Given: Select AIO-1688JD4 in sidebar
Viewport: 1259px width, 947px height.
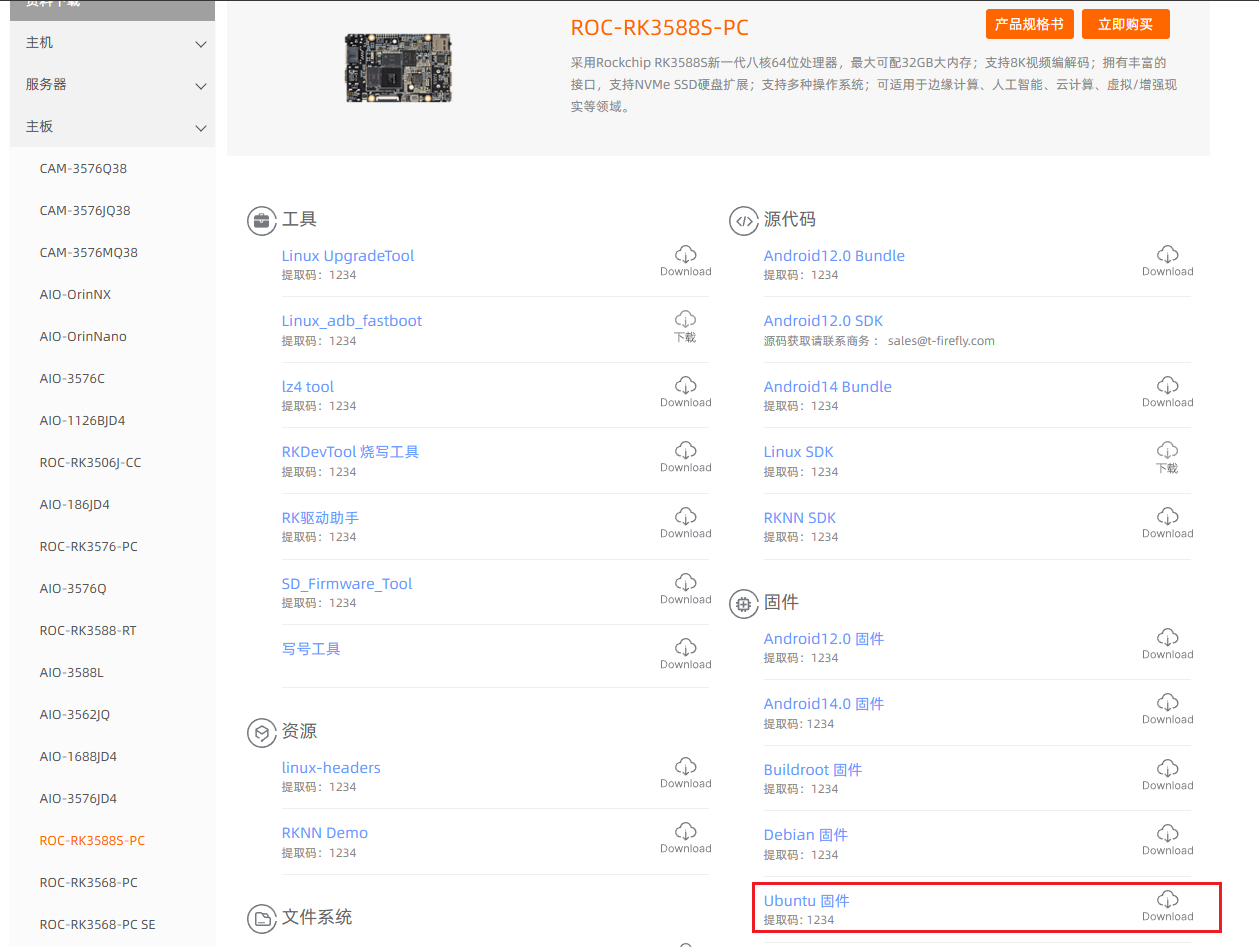Looking at the screenshot, I should (x=78, y=757).
